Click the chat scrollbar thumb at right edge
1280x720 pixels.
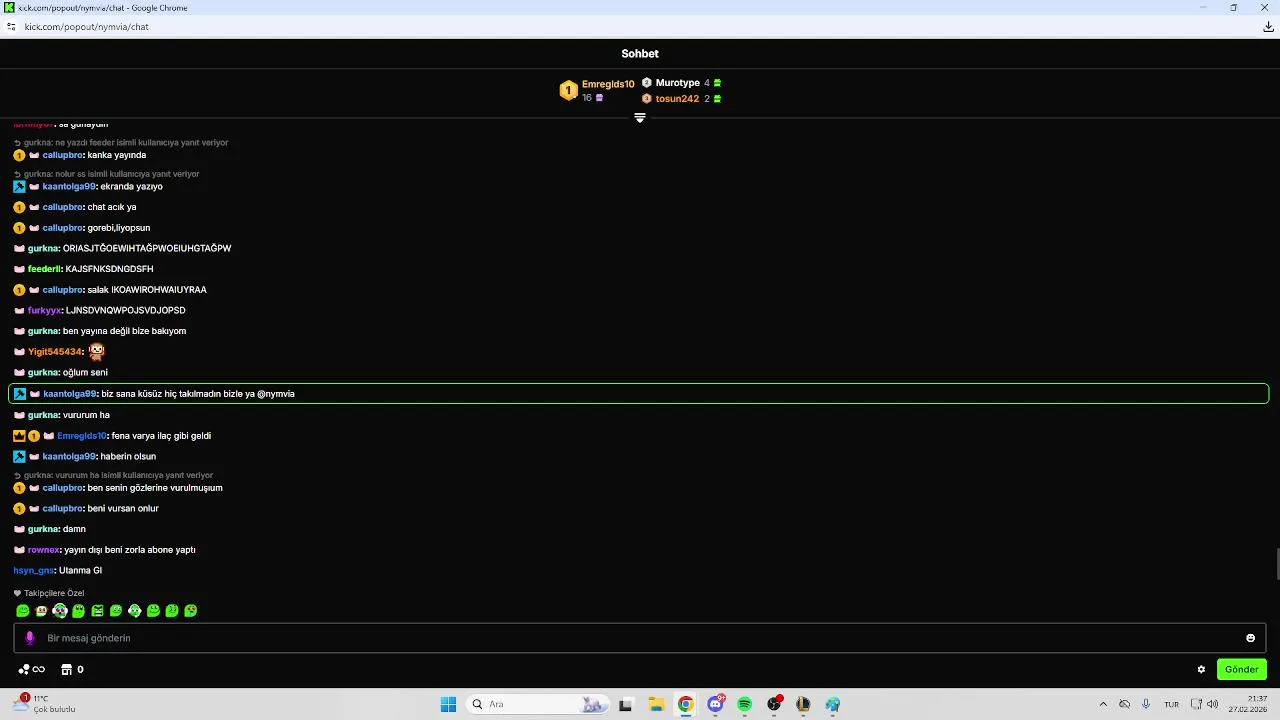click(1276, 564)
